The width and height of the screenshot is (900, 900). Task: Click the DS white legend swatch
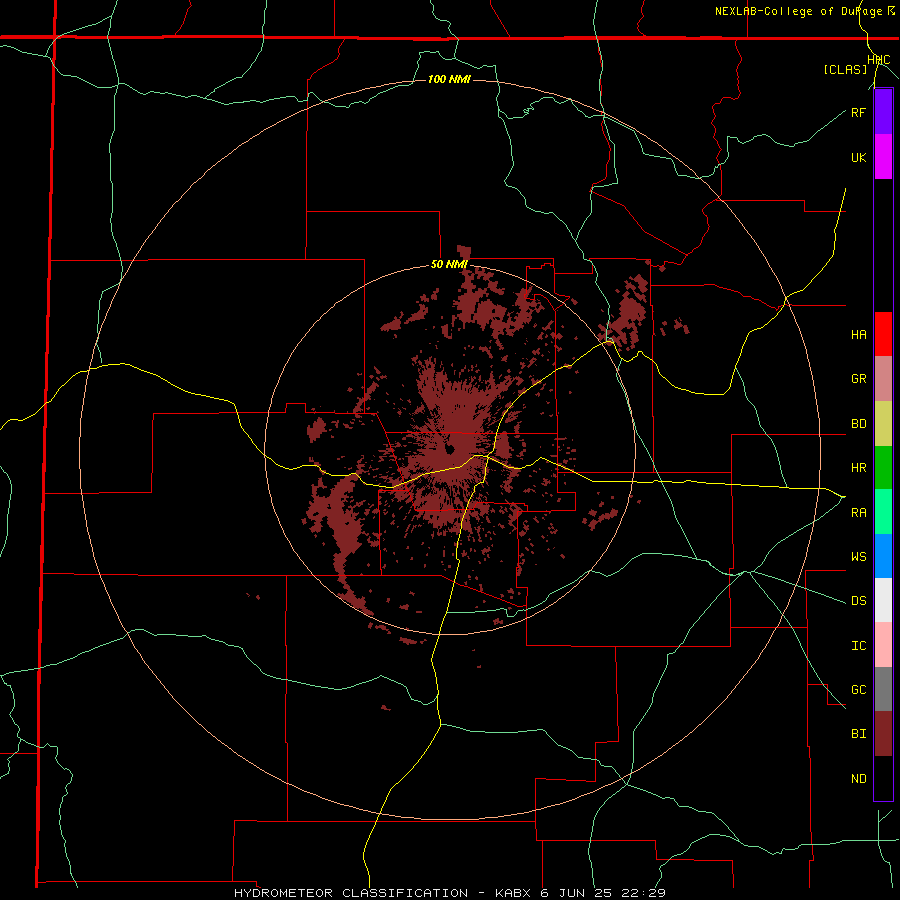pos(883,600)
